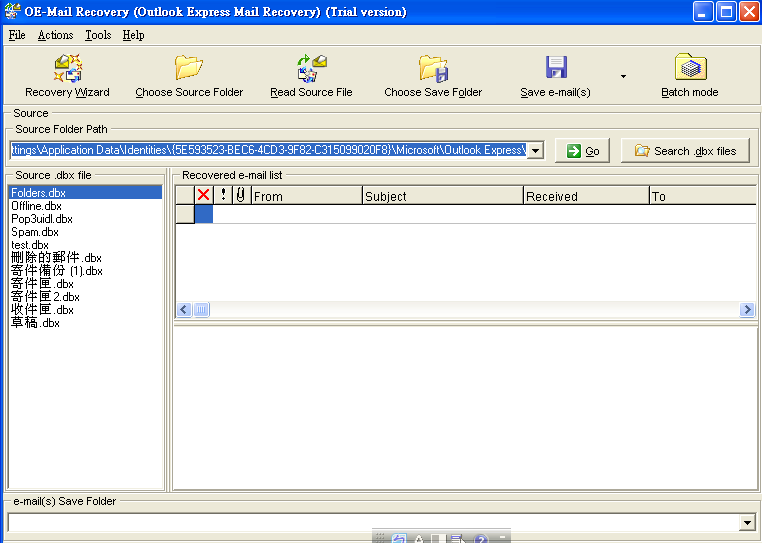Expand the Save e-mail(s) dropdown arrow

pos(623,76)
